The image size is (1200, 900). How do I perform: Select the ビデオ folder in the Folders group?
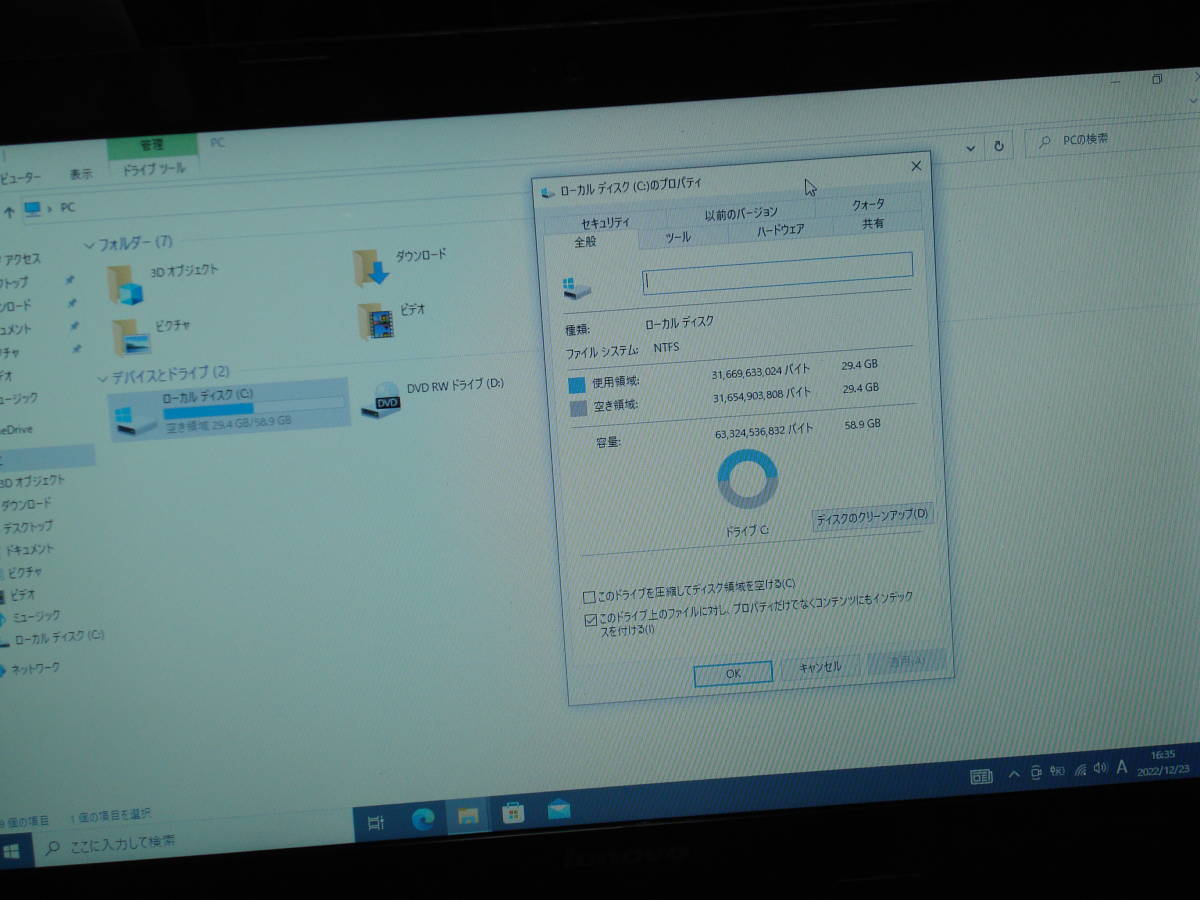click(x=392, y=320)
